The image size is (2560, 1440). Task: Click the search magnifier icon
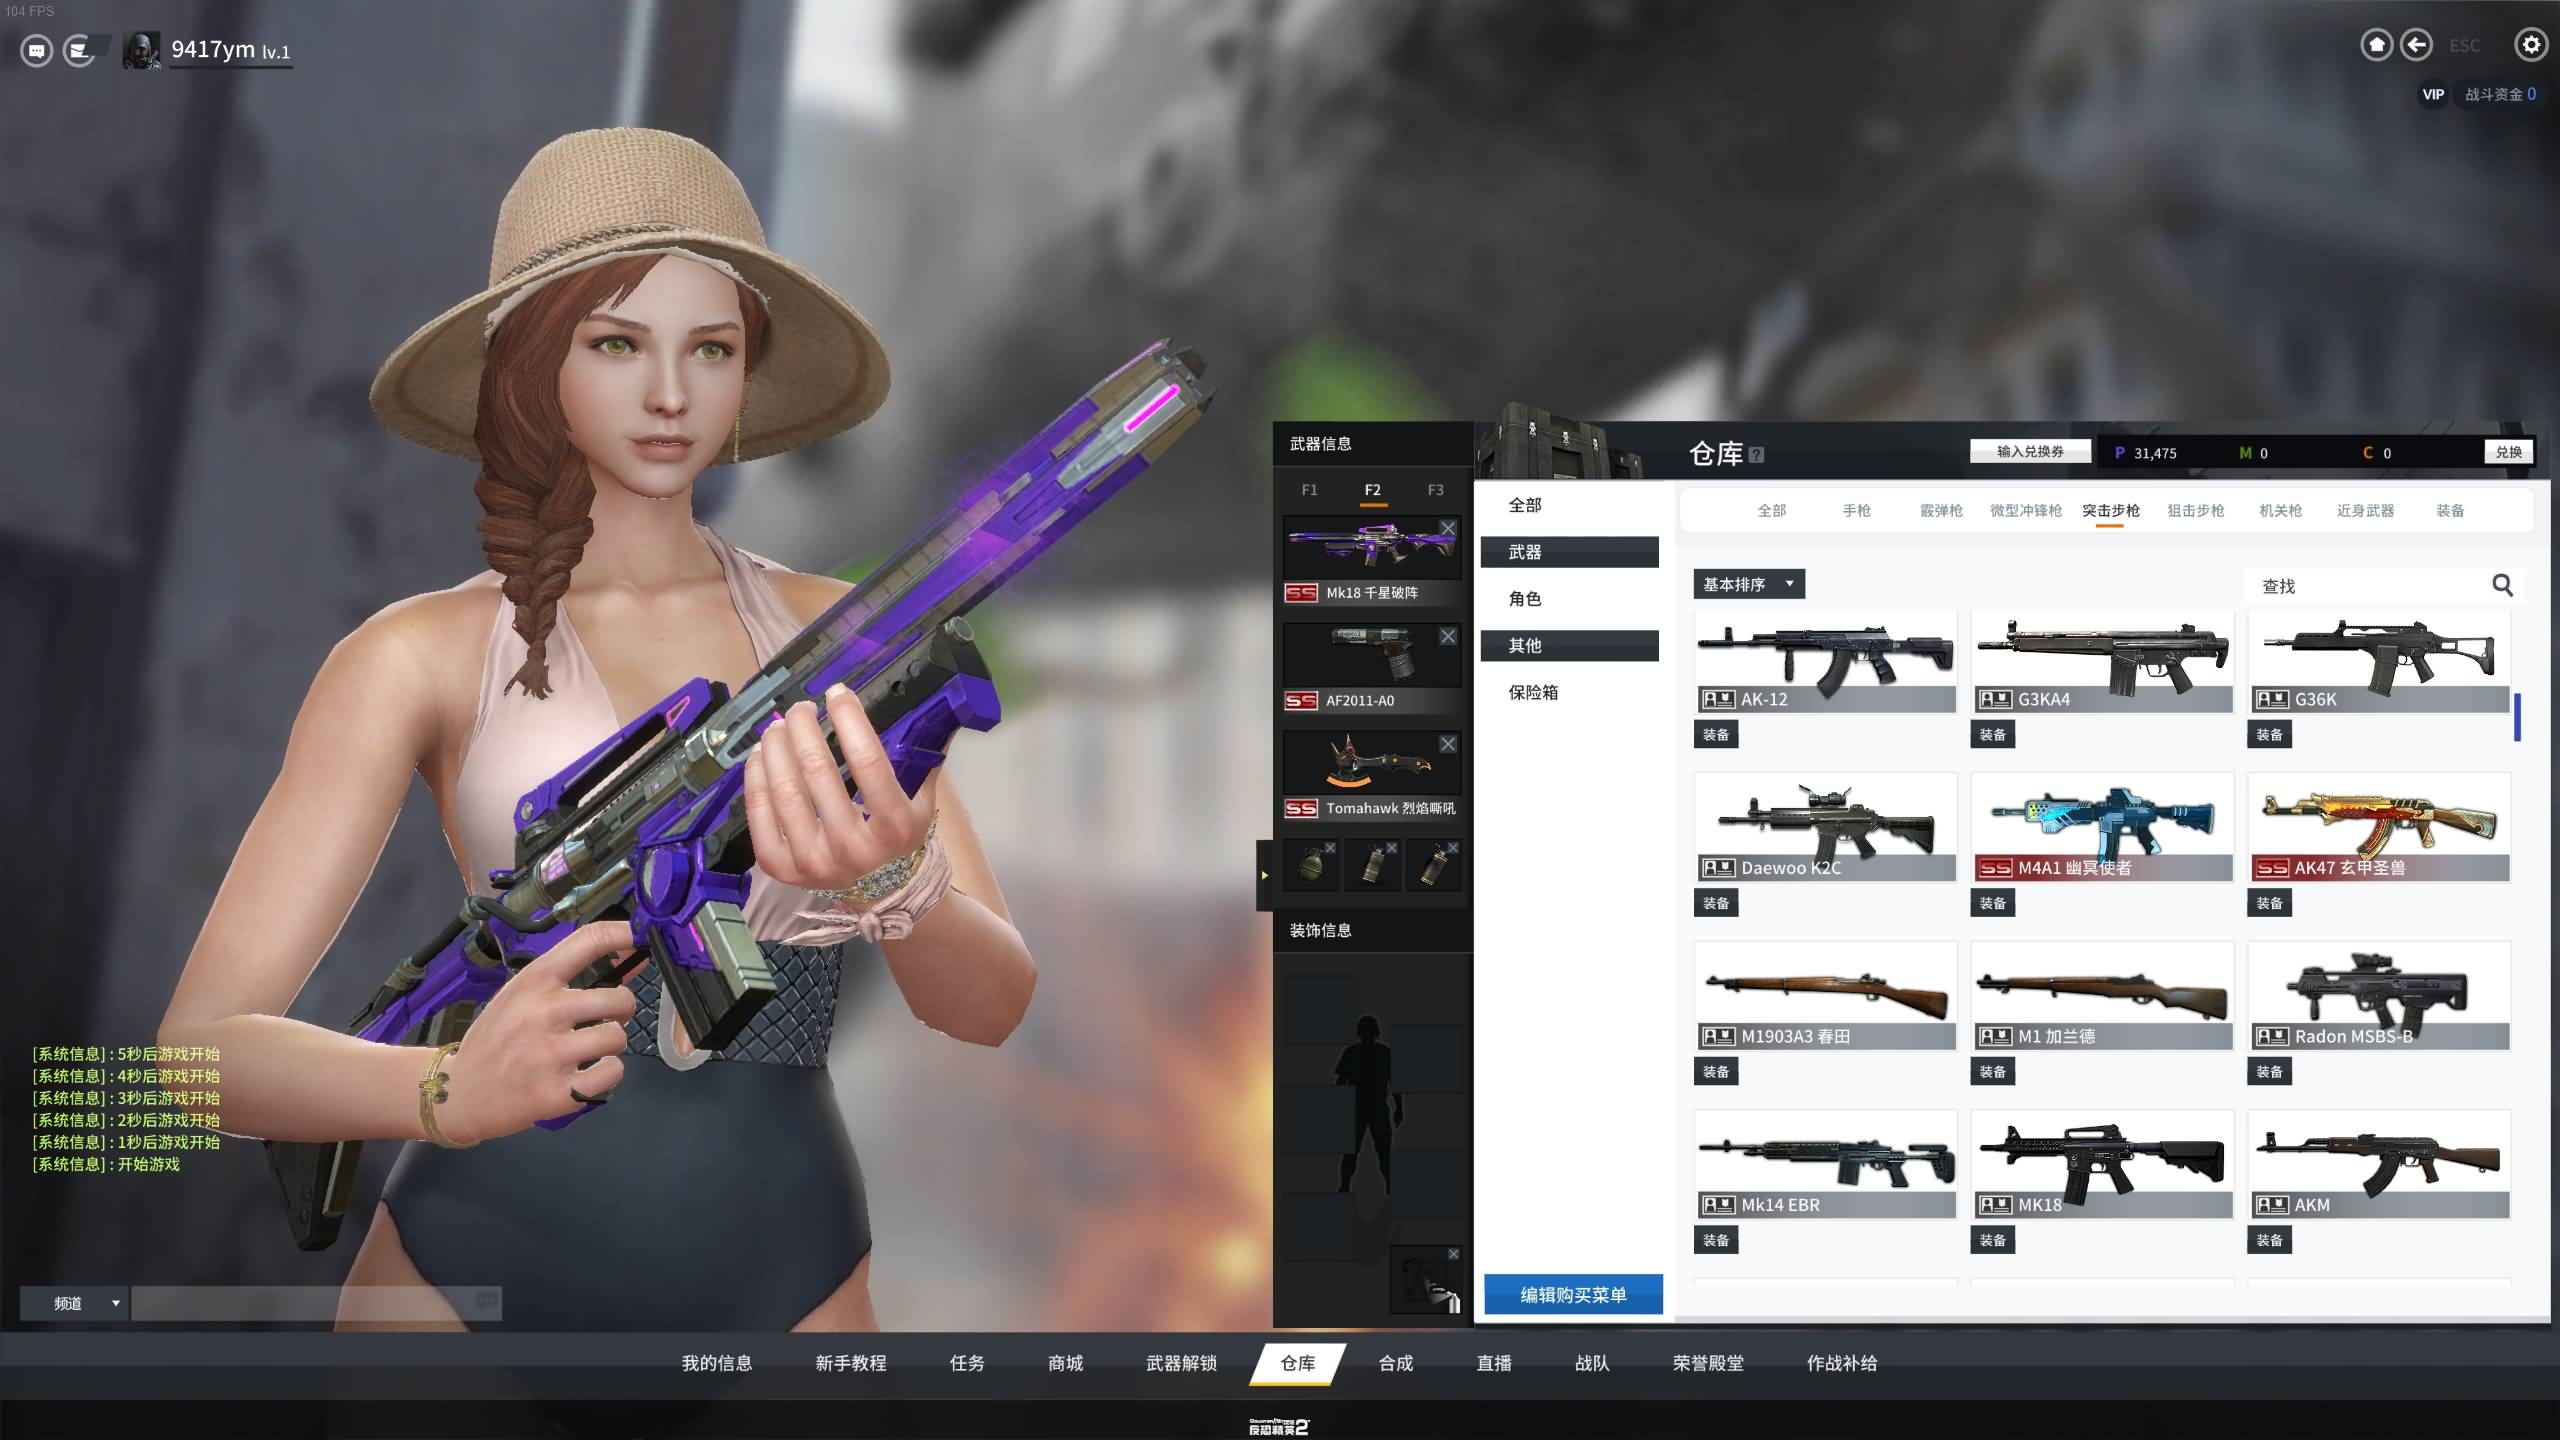coord(2502,585)
